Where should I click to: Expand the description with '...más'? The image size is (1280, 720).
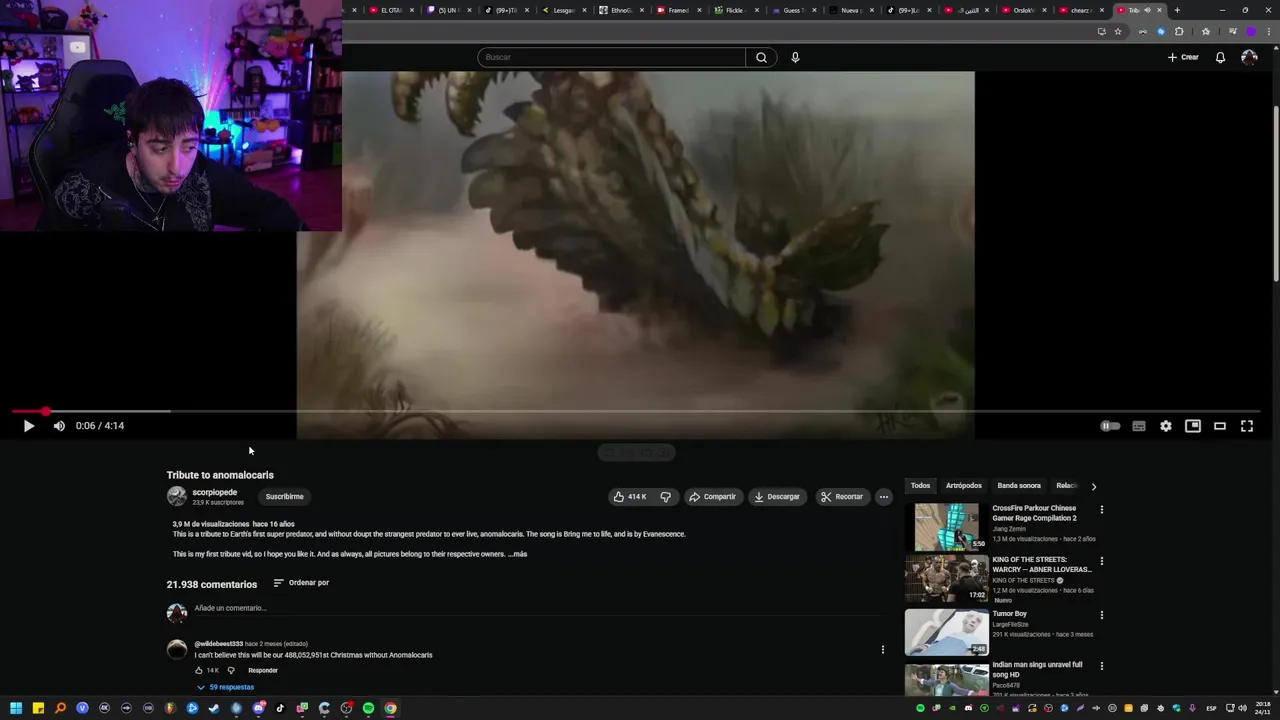click(517, 554)
